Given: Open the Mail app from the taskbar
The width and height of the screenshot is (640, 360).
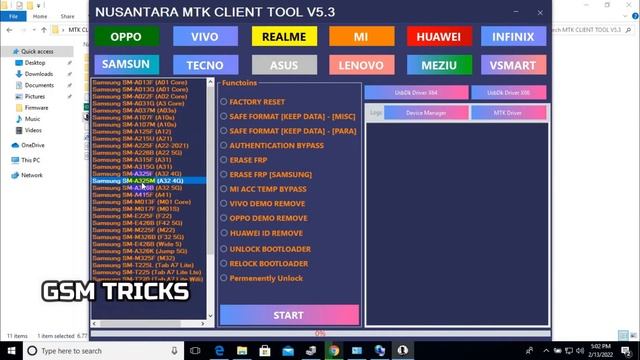Looking at the screenshot, I should (x=288, y=351).
